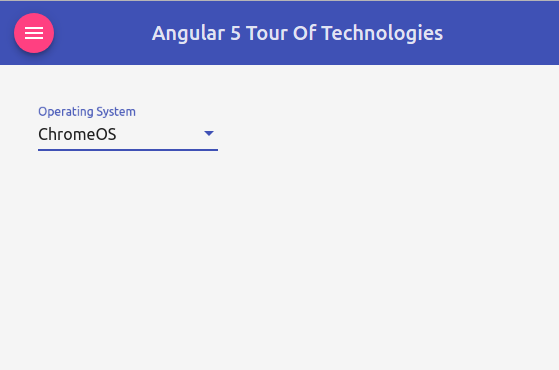Select the ChromeOS value in the select field
559x370 pixels.
coord(77,134)
